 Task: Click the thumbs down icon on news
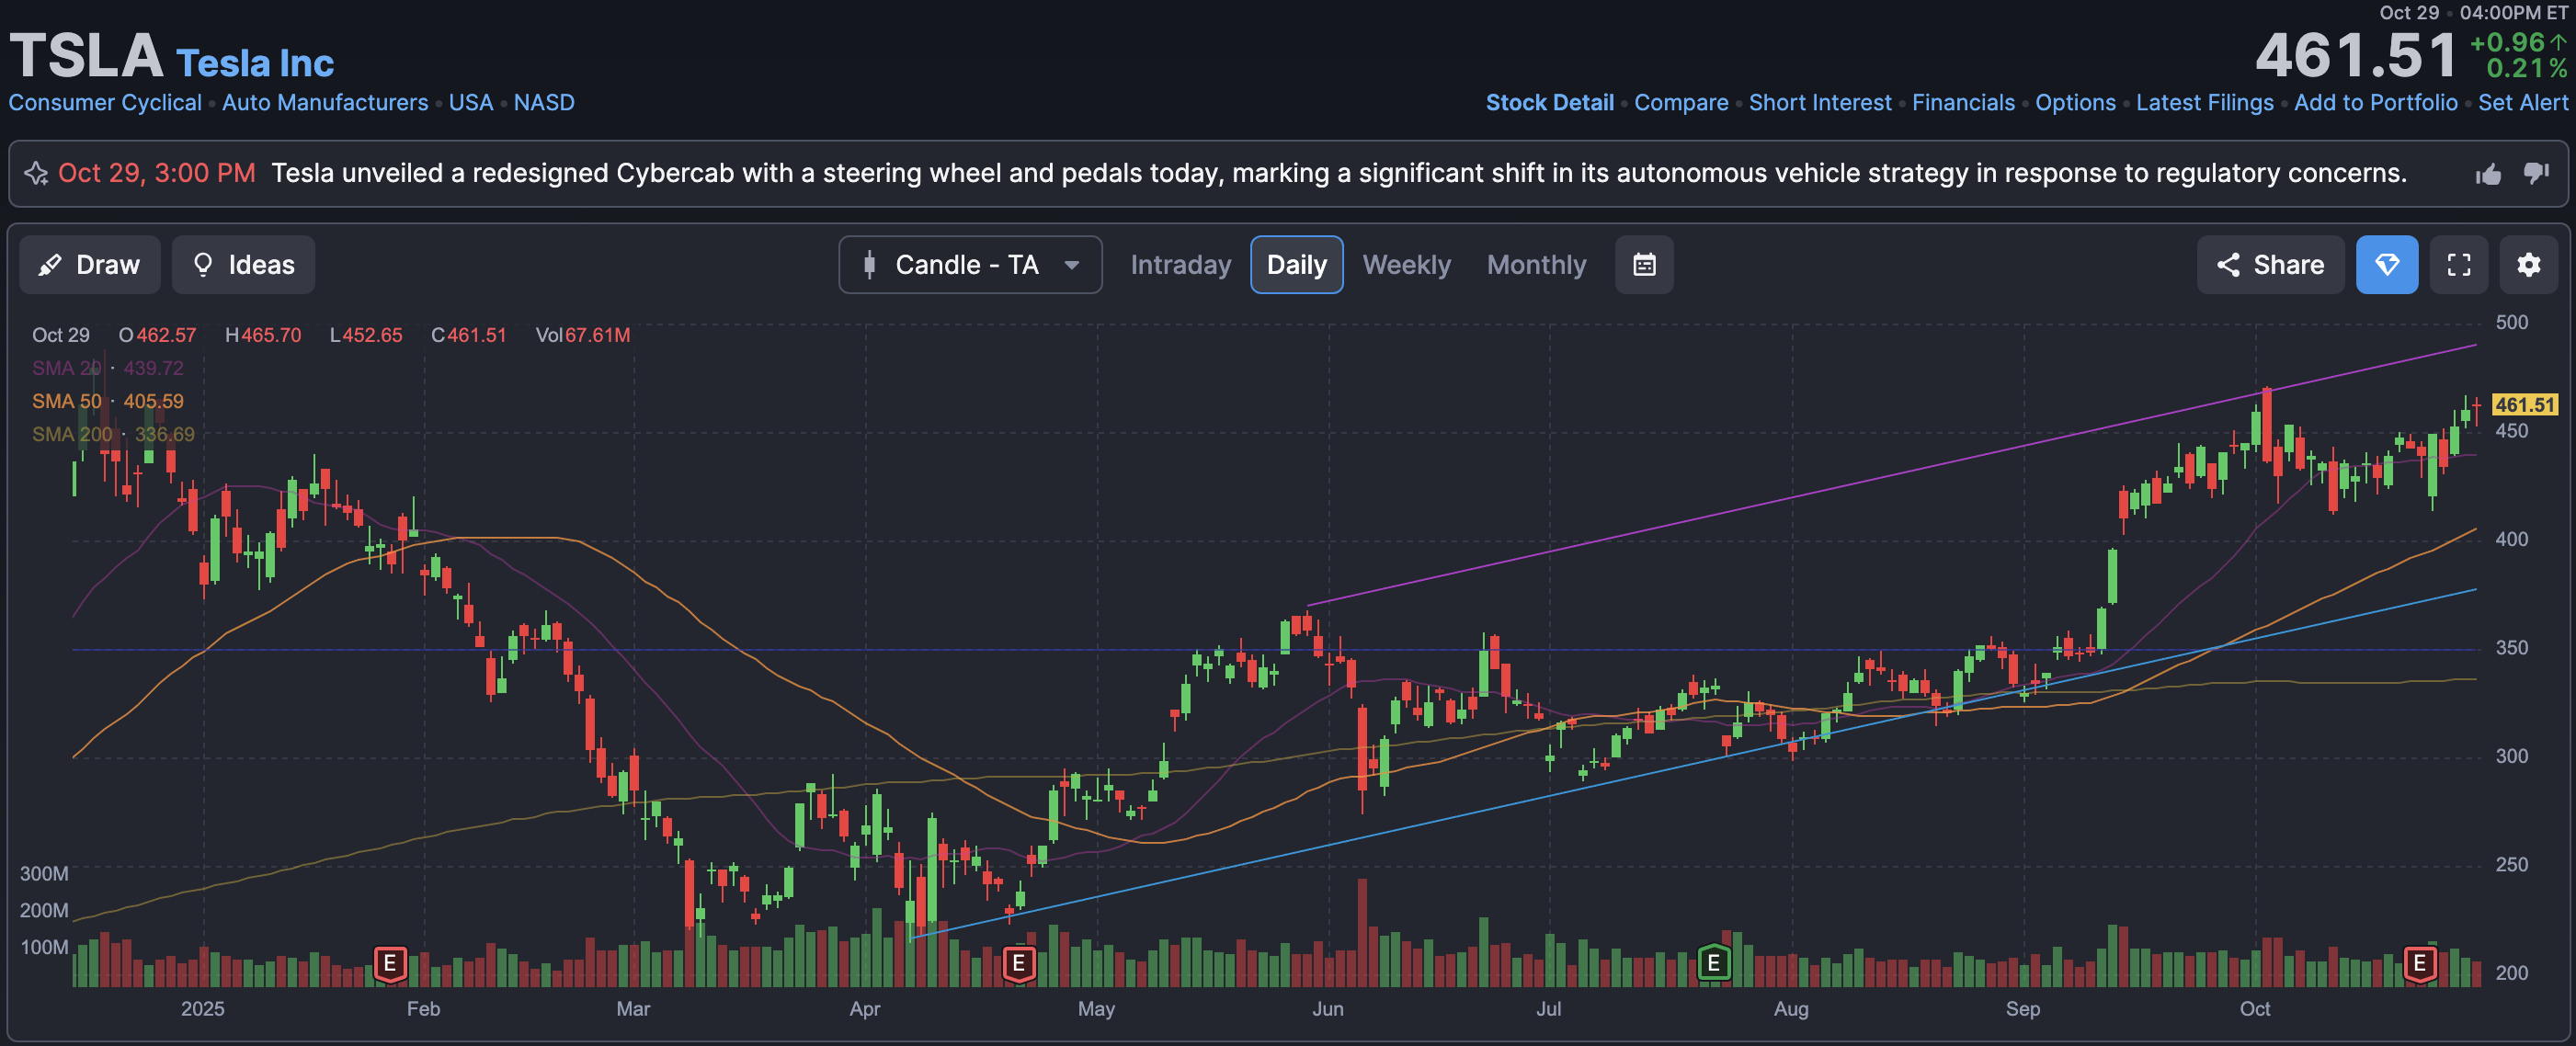pyautogui.click(x=2536, y=173)
